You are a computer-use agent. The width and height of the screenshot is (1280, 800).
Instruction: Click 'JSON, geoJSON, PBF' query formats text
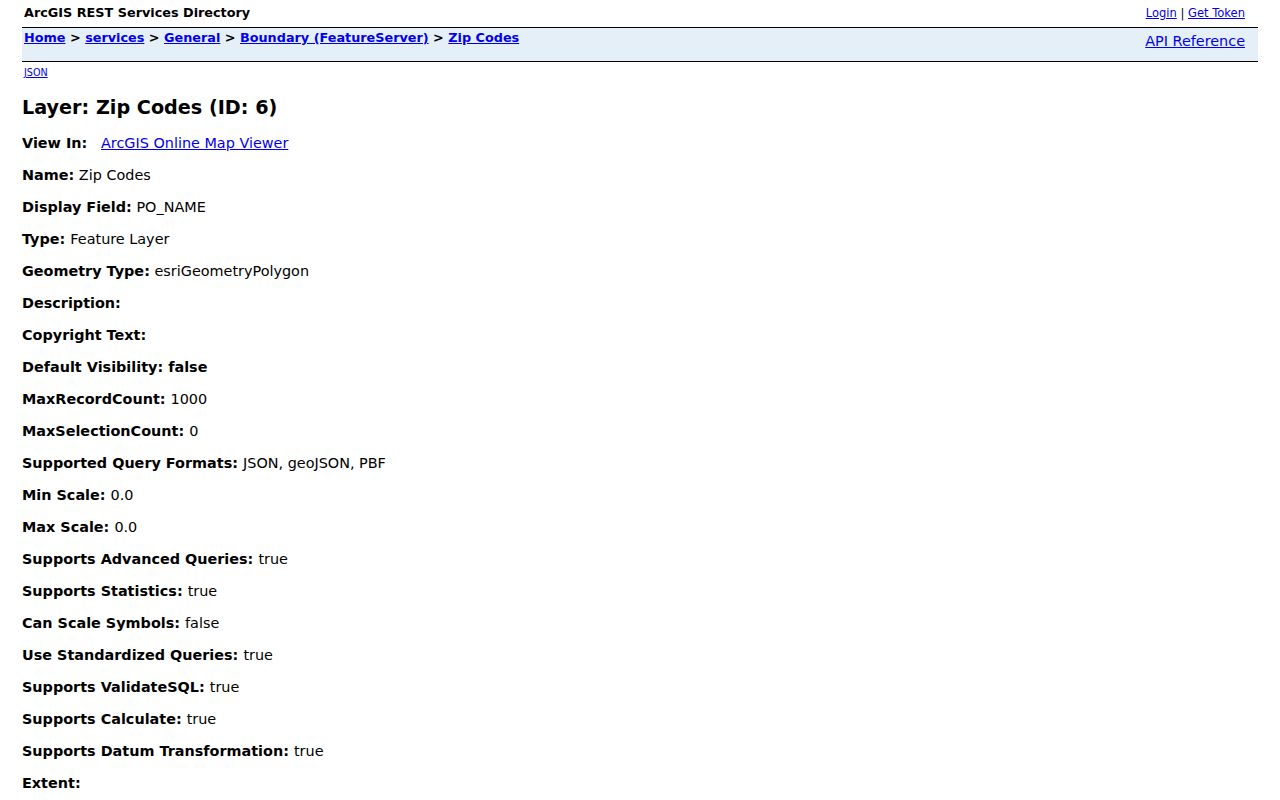(x=314, y=463)
